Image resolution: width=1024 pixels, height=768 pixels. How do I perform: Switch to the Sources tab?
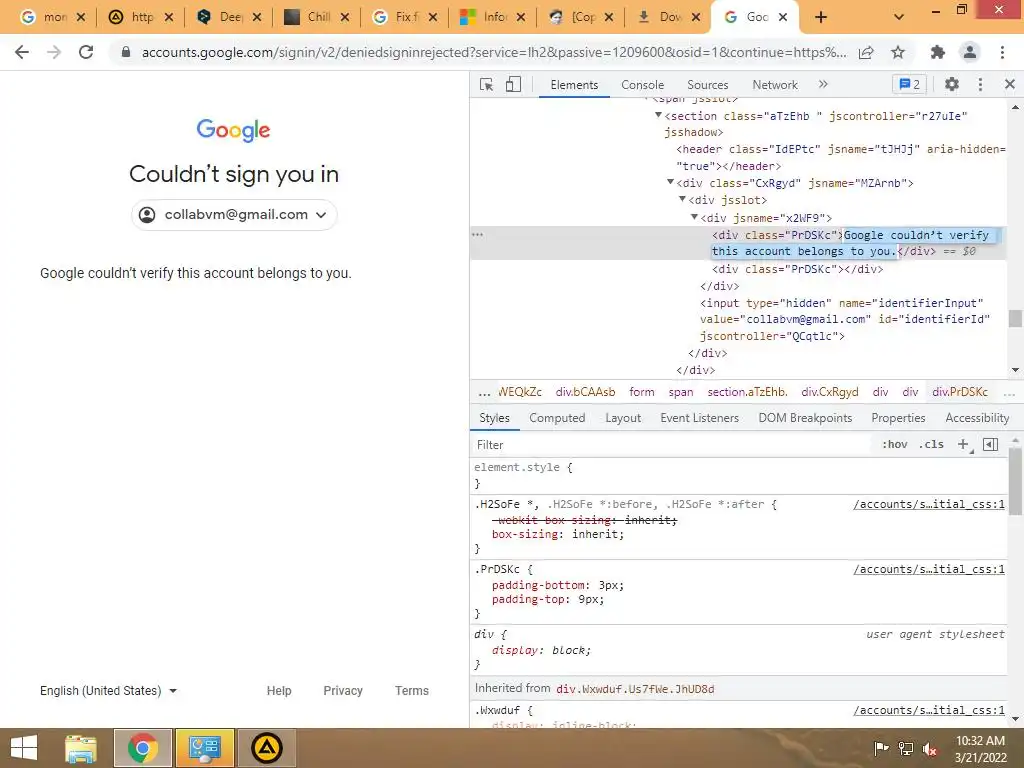[707, 85]
